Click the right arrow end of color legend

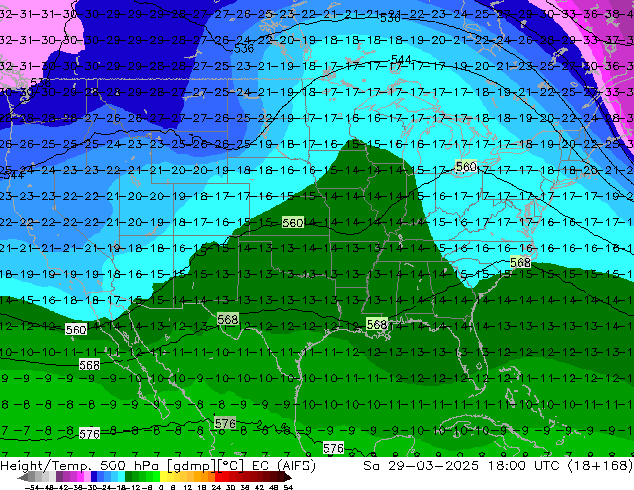click(288, 477)
